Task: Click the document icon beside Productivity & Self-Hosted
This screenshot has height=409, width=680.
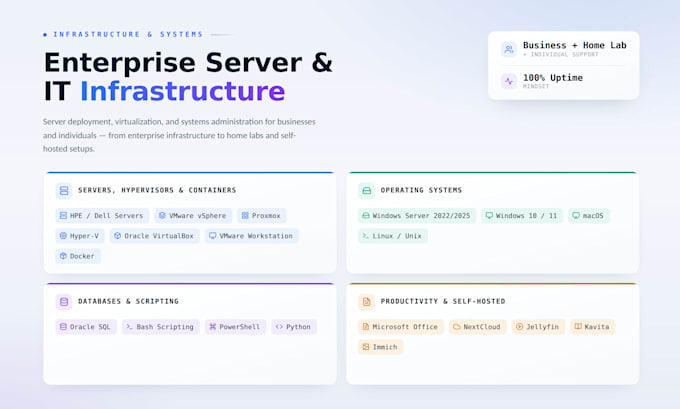Action: (366, 301)
